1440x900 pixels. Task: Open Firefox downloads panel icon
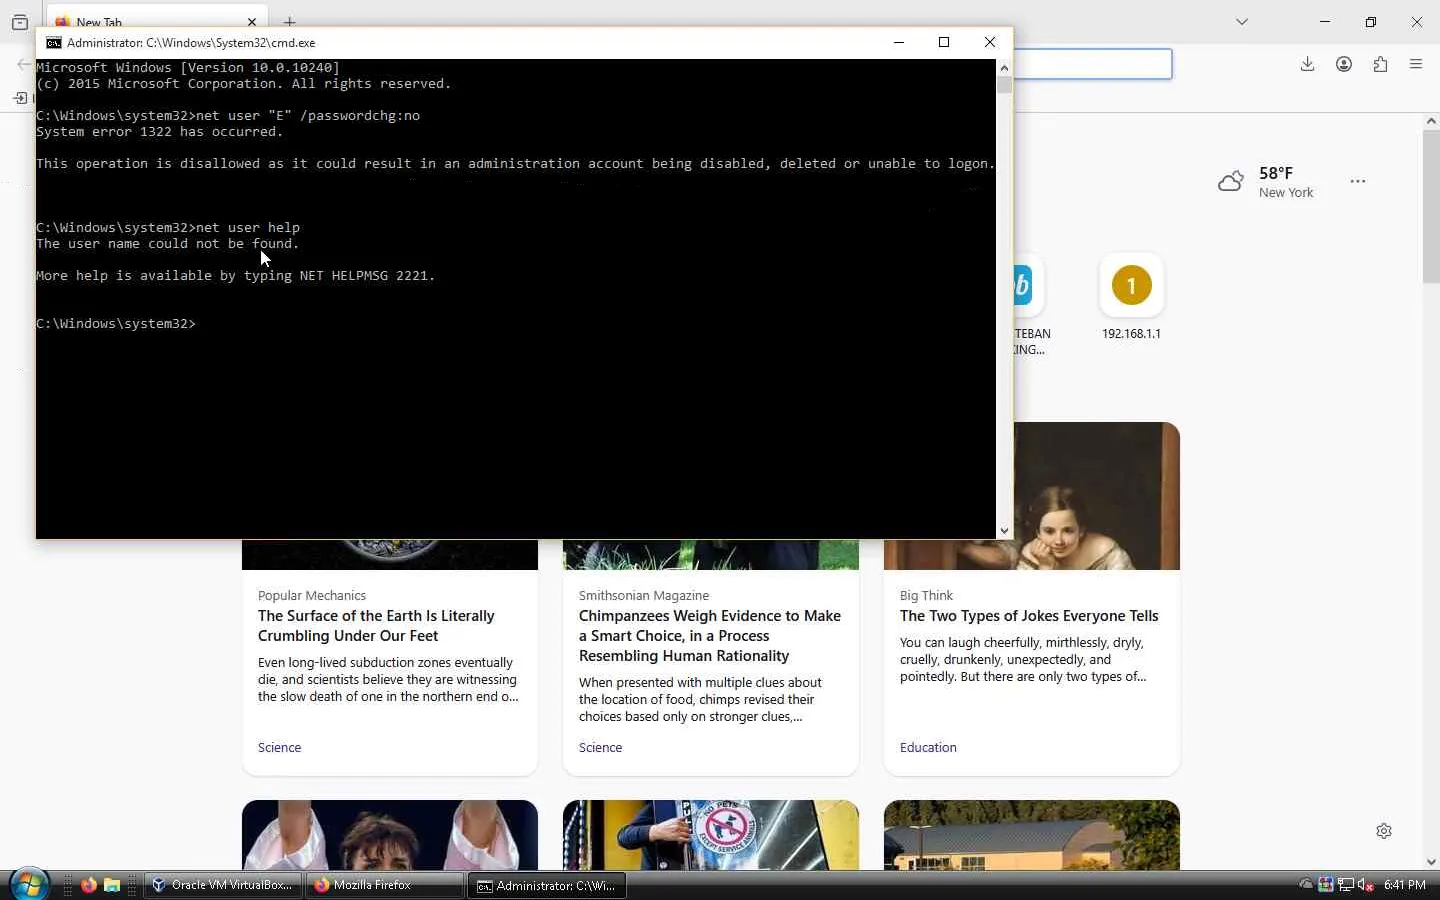1307,64
